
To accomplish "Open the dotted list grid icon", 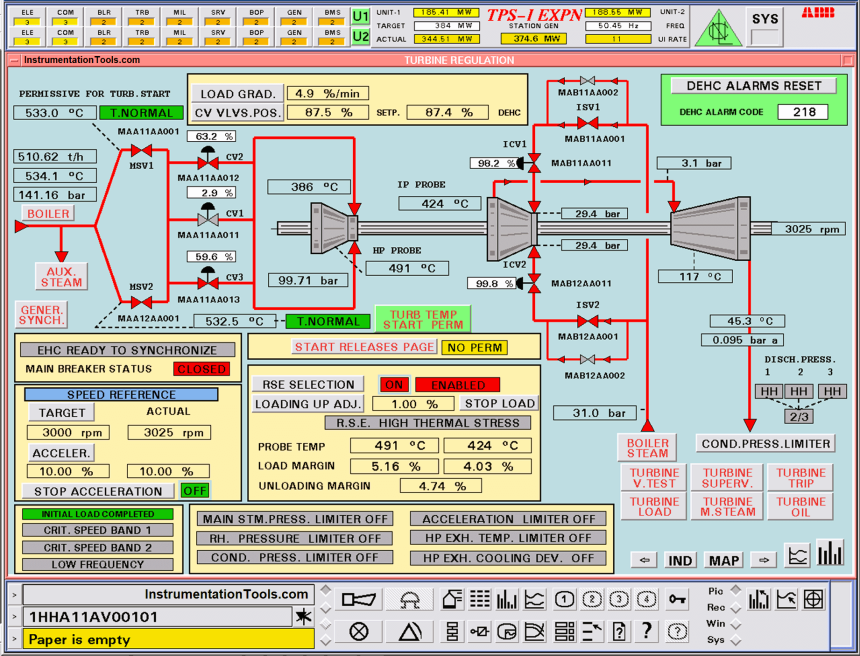I will 480,599.
